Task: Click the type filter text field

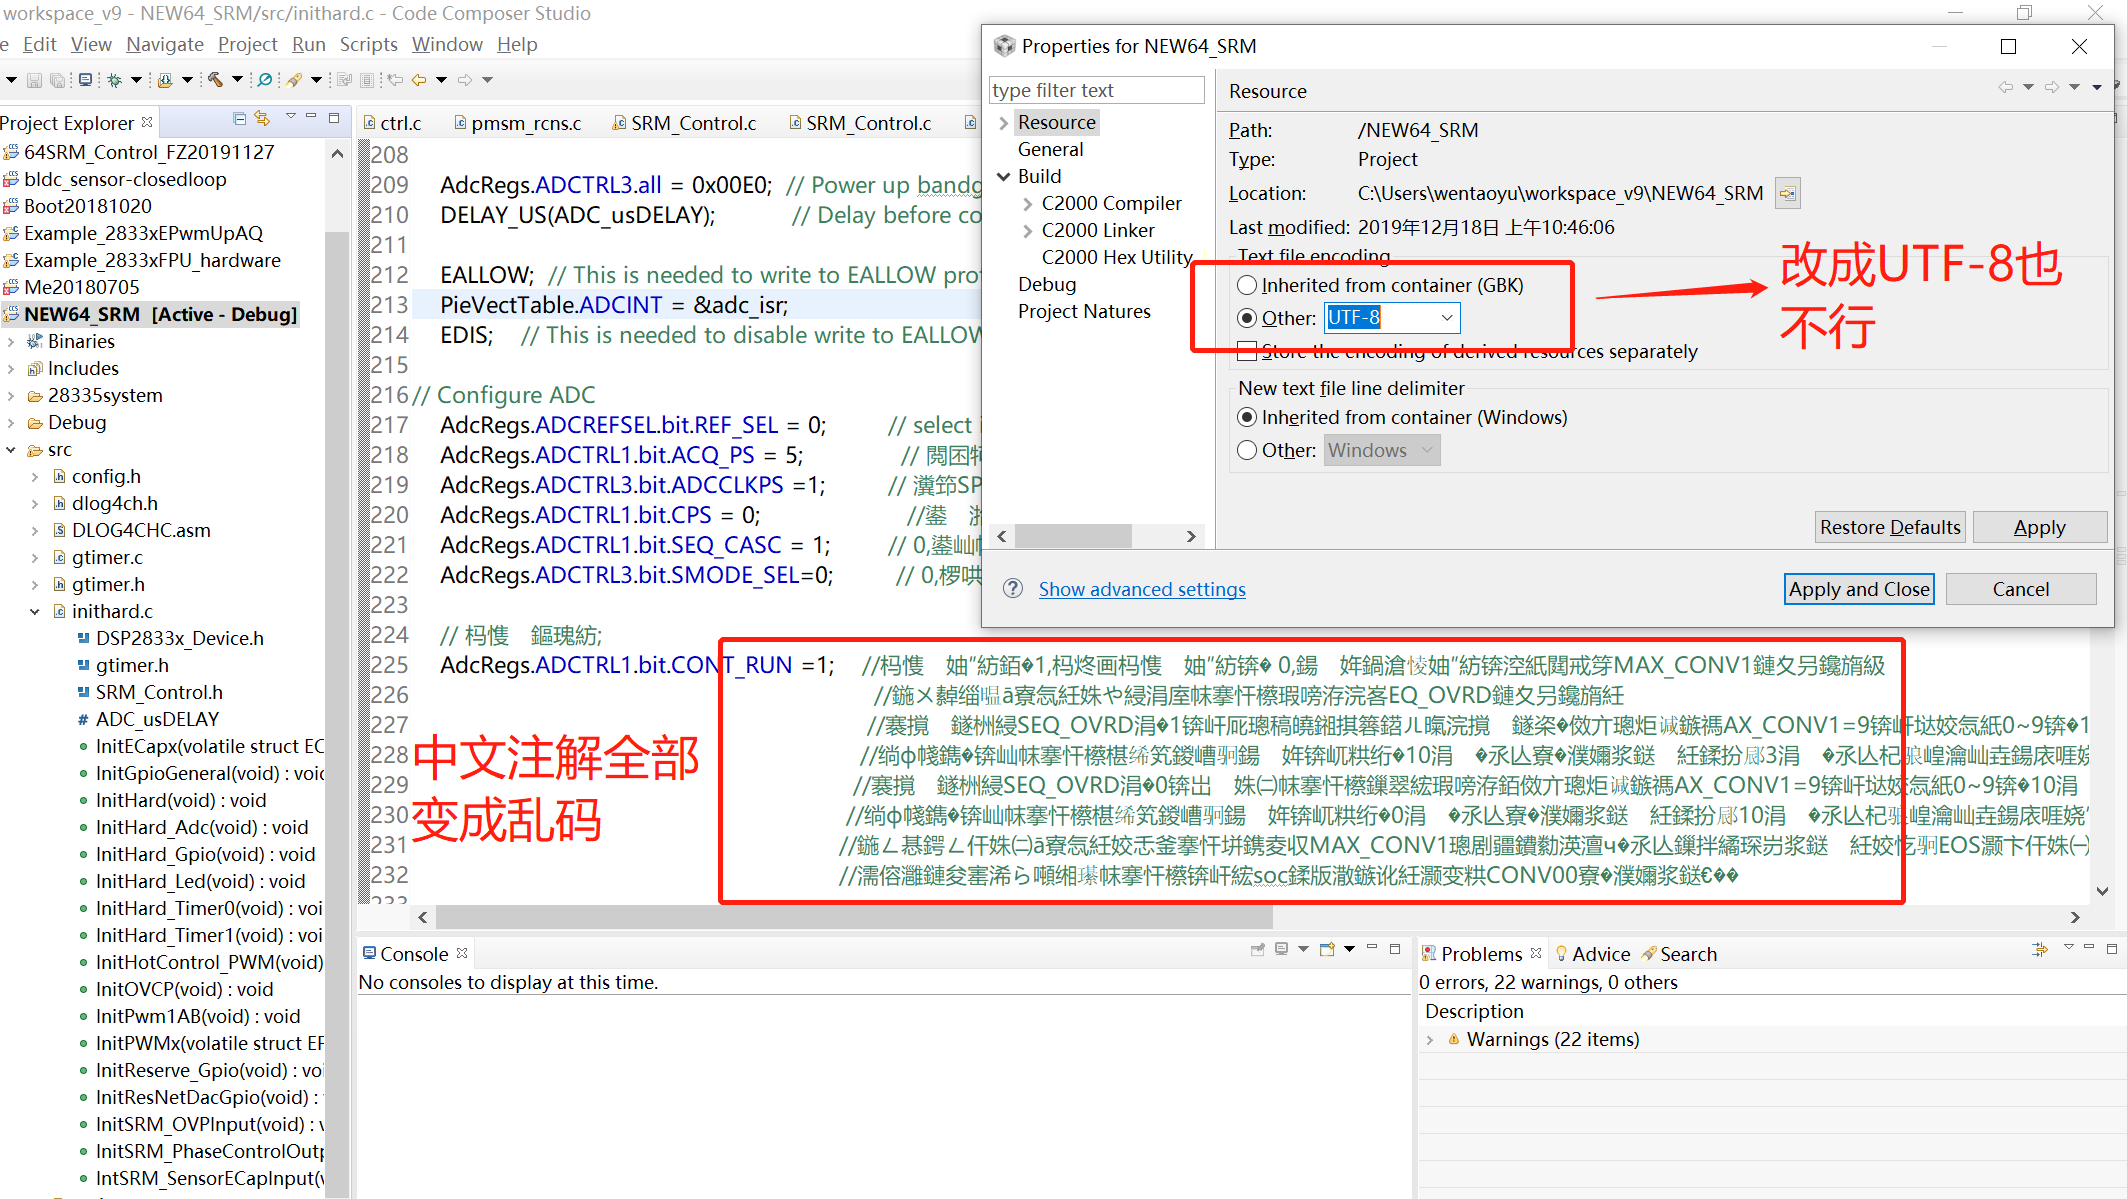Action: 1095,90
